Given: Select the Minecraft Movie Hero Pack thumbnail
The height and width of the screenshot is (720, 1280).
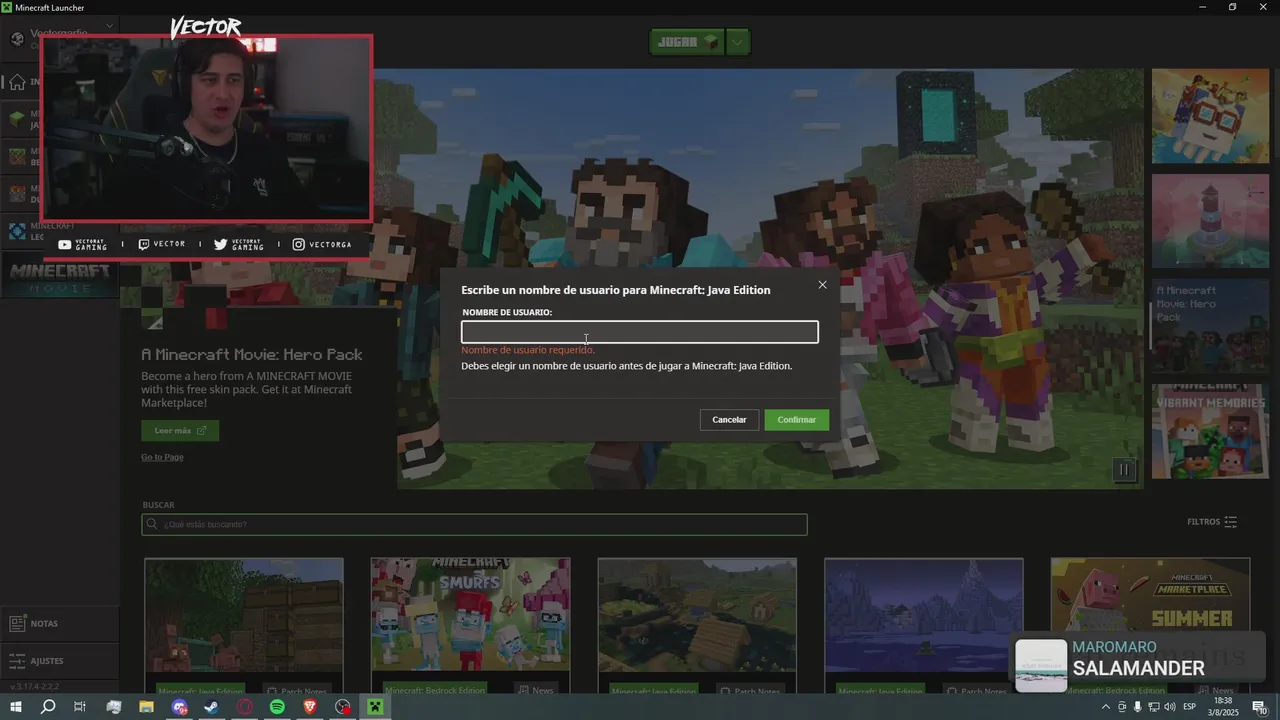Looking at the screenshot, I should click(1210, 326).
